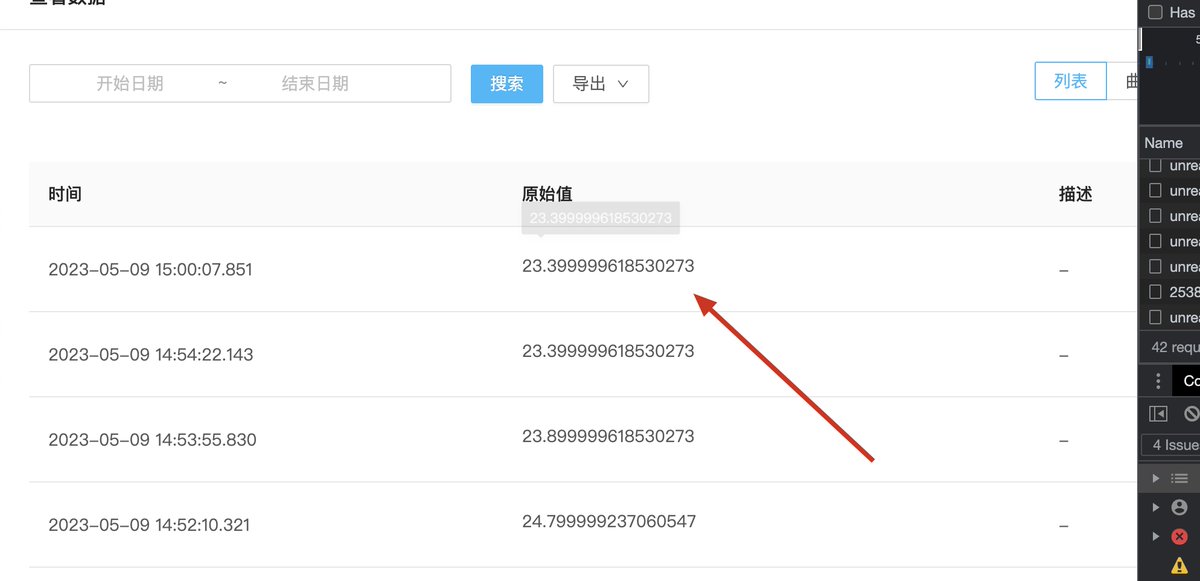Click raw value in the 15:00:07.851 row
Image resolution: width=1200 pixels, height=581 pixels.
[x=608, y=266]
